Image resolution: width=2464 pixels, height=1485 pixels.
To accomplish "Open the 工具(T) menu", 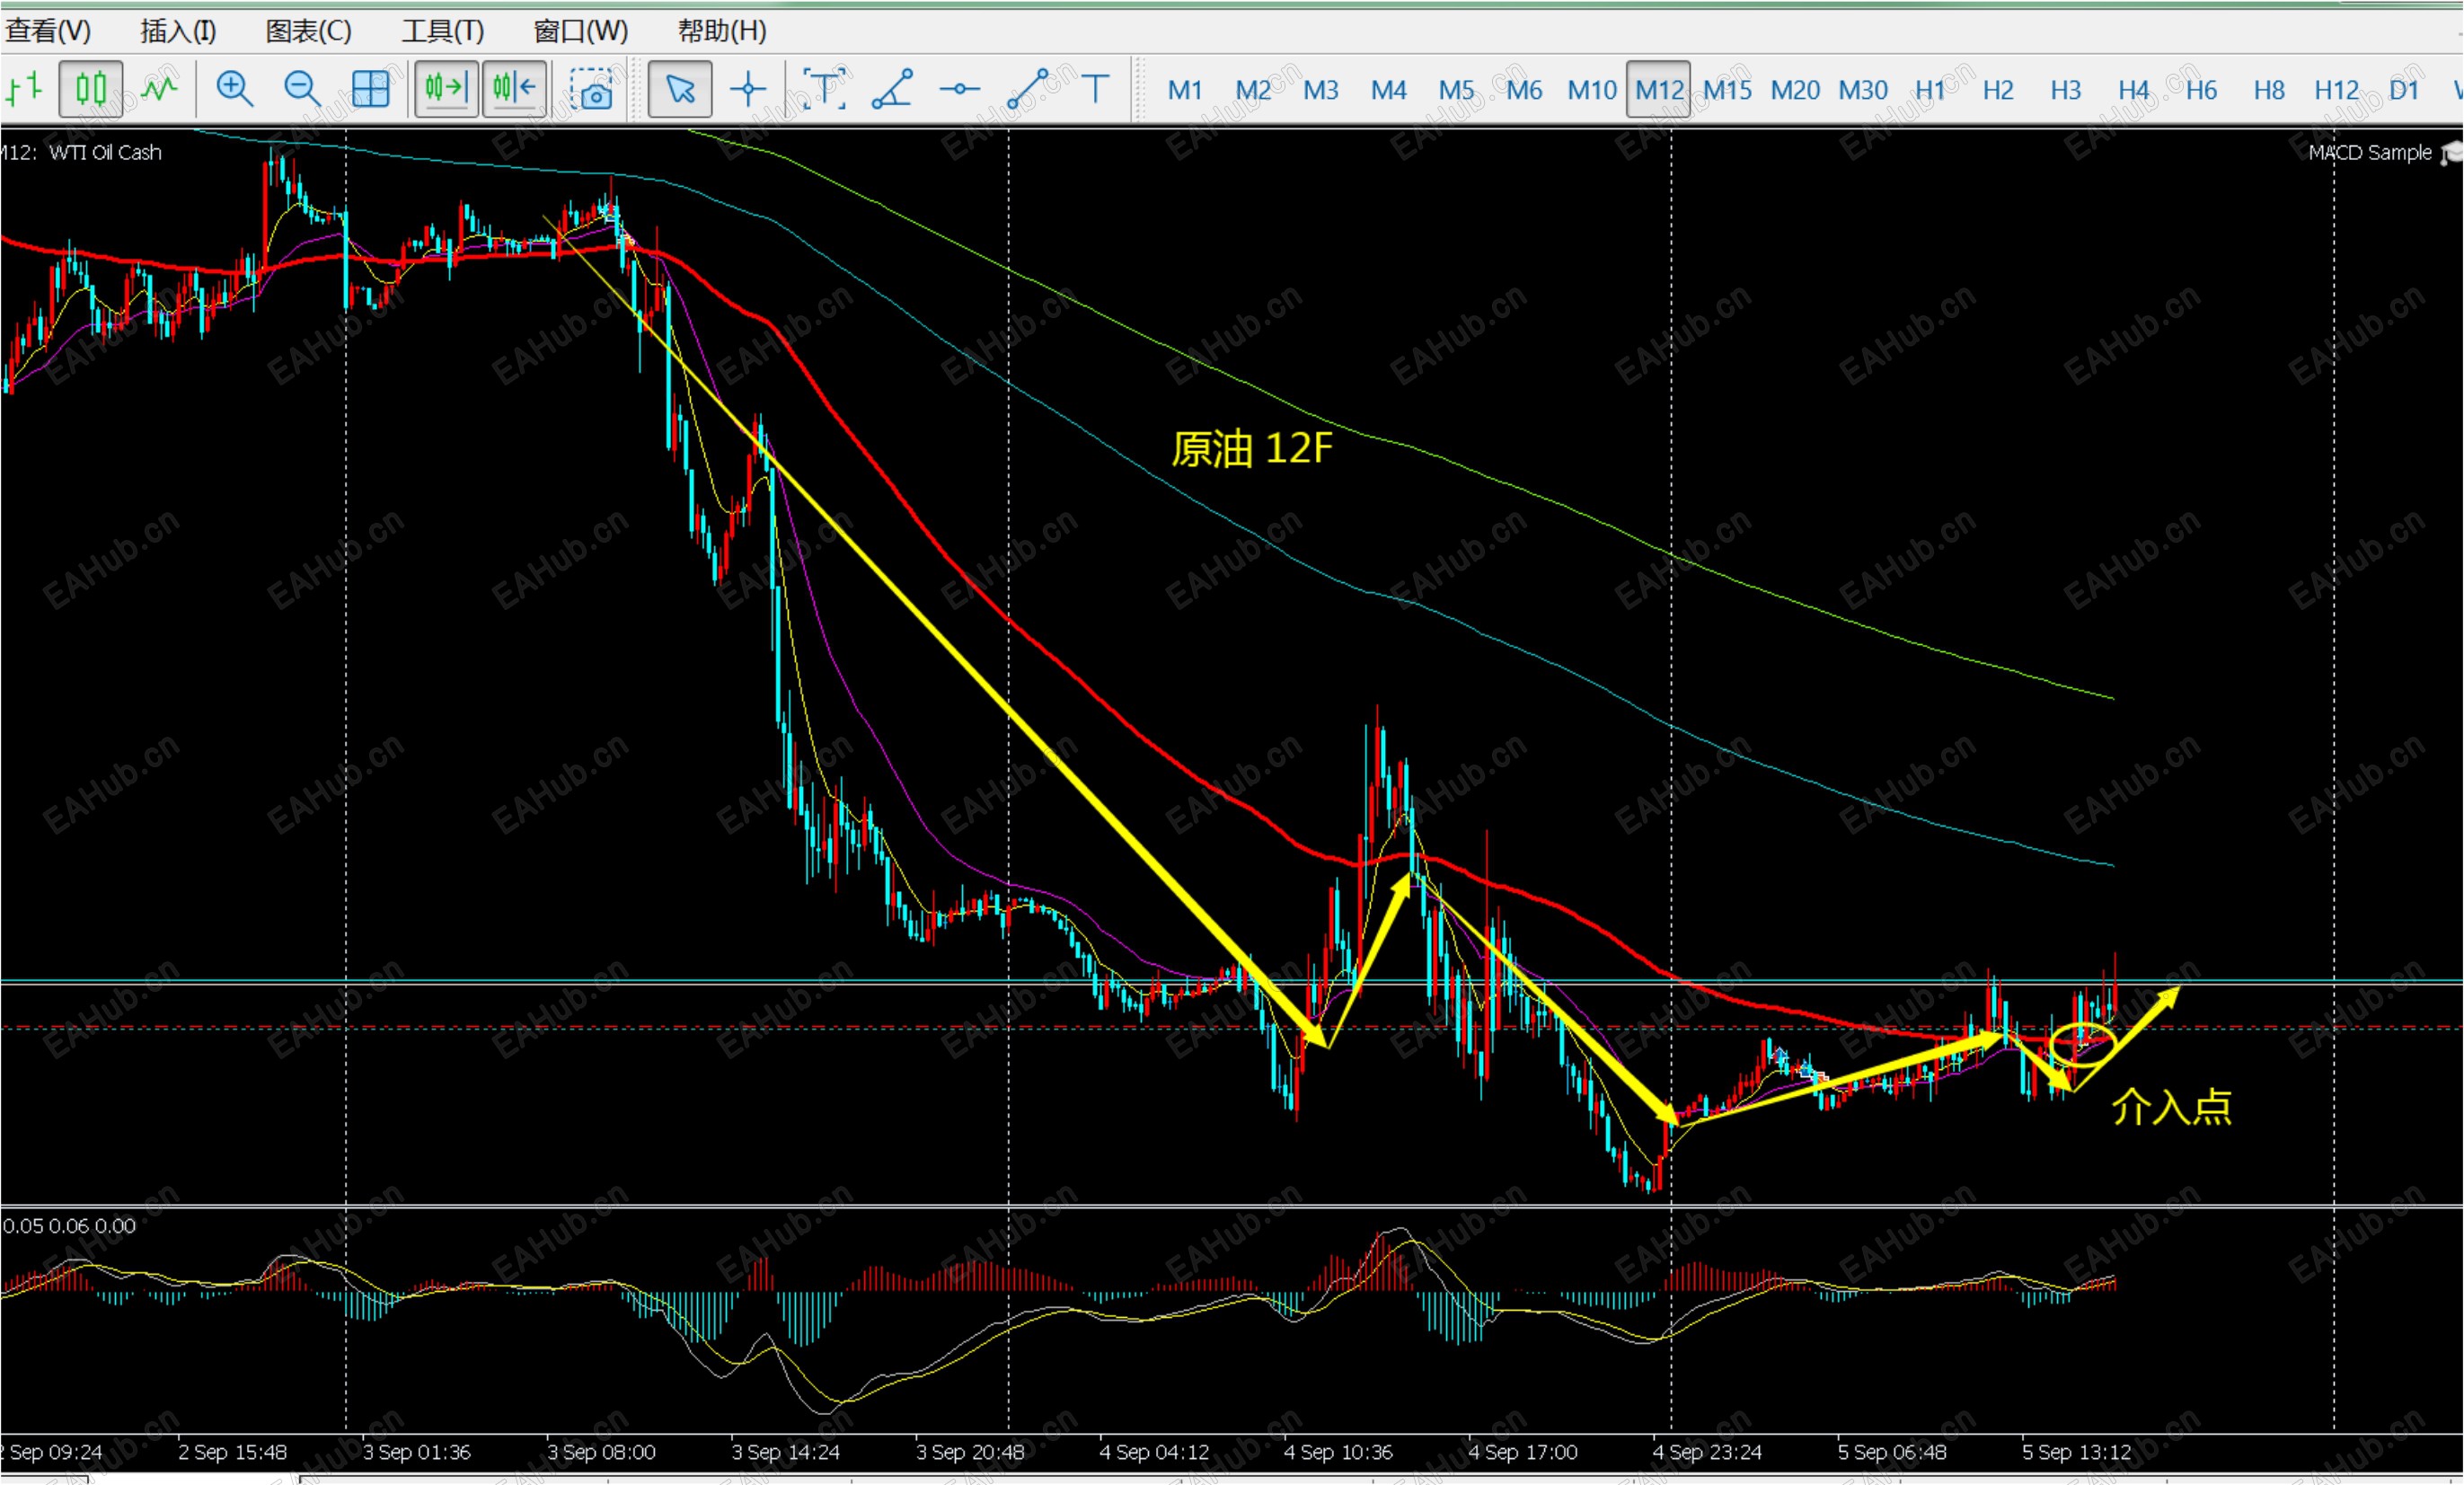I will [x=443, y=31].
